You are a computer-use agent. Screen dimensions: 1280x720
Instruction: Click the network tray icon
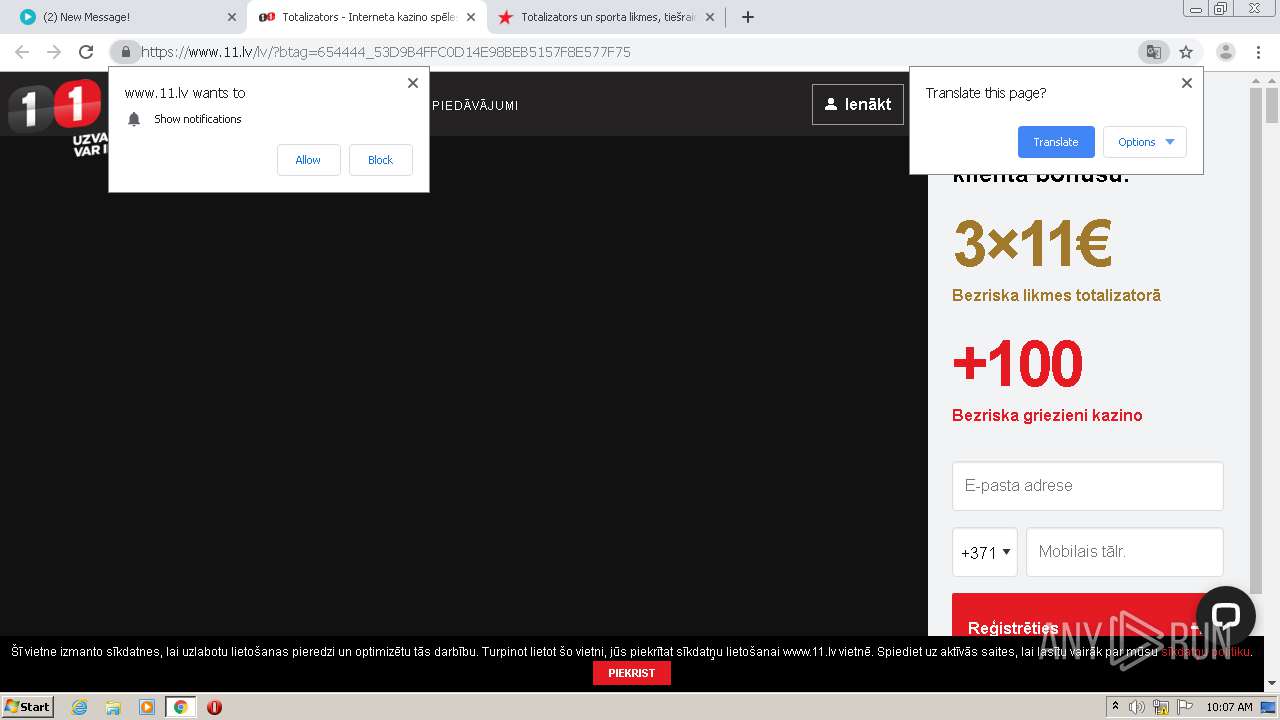1161,707
